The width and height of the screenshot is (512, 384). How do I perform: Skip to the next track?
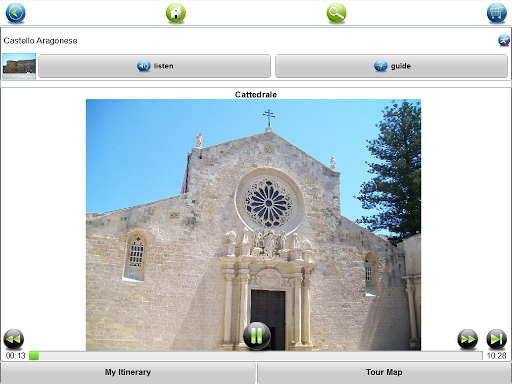[x=496, y=339]
